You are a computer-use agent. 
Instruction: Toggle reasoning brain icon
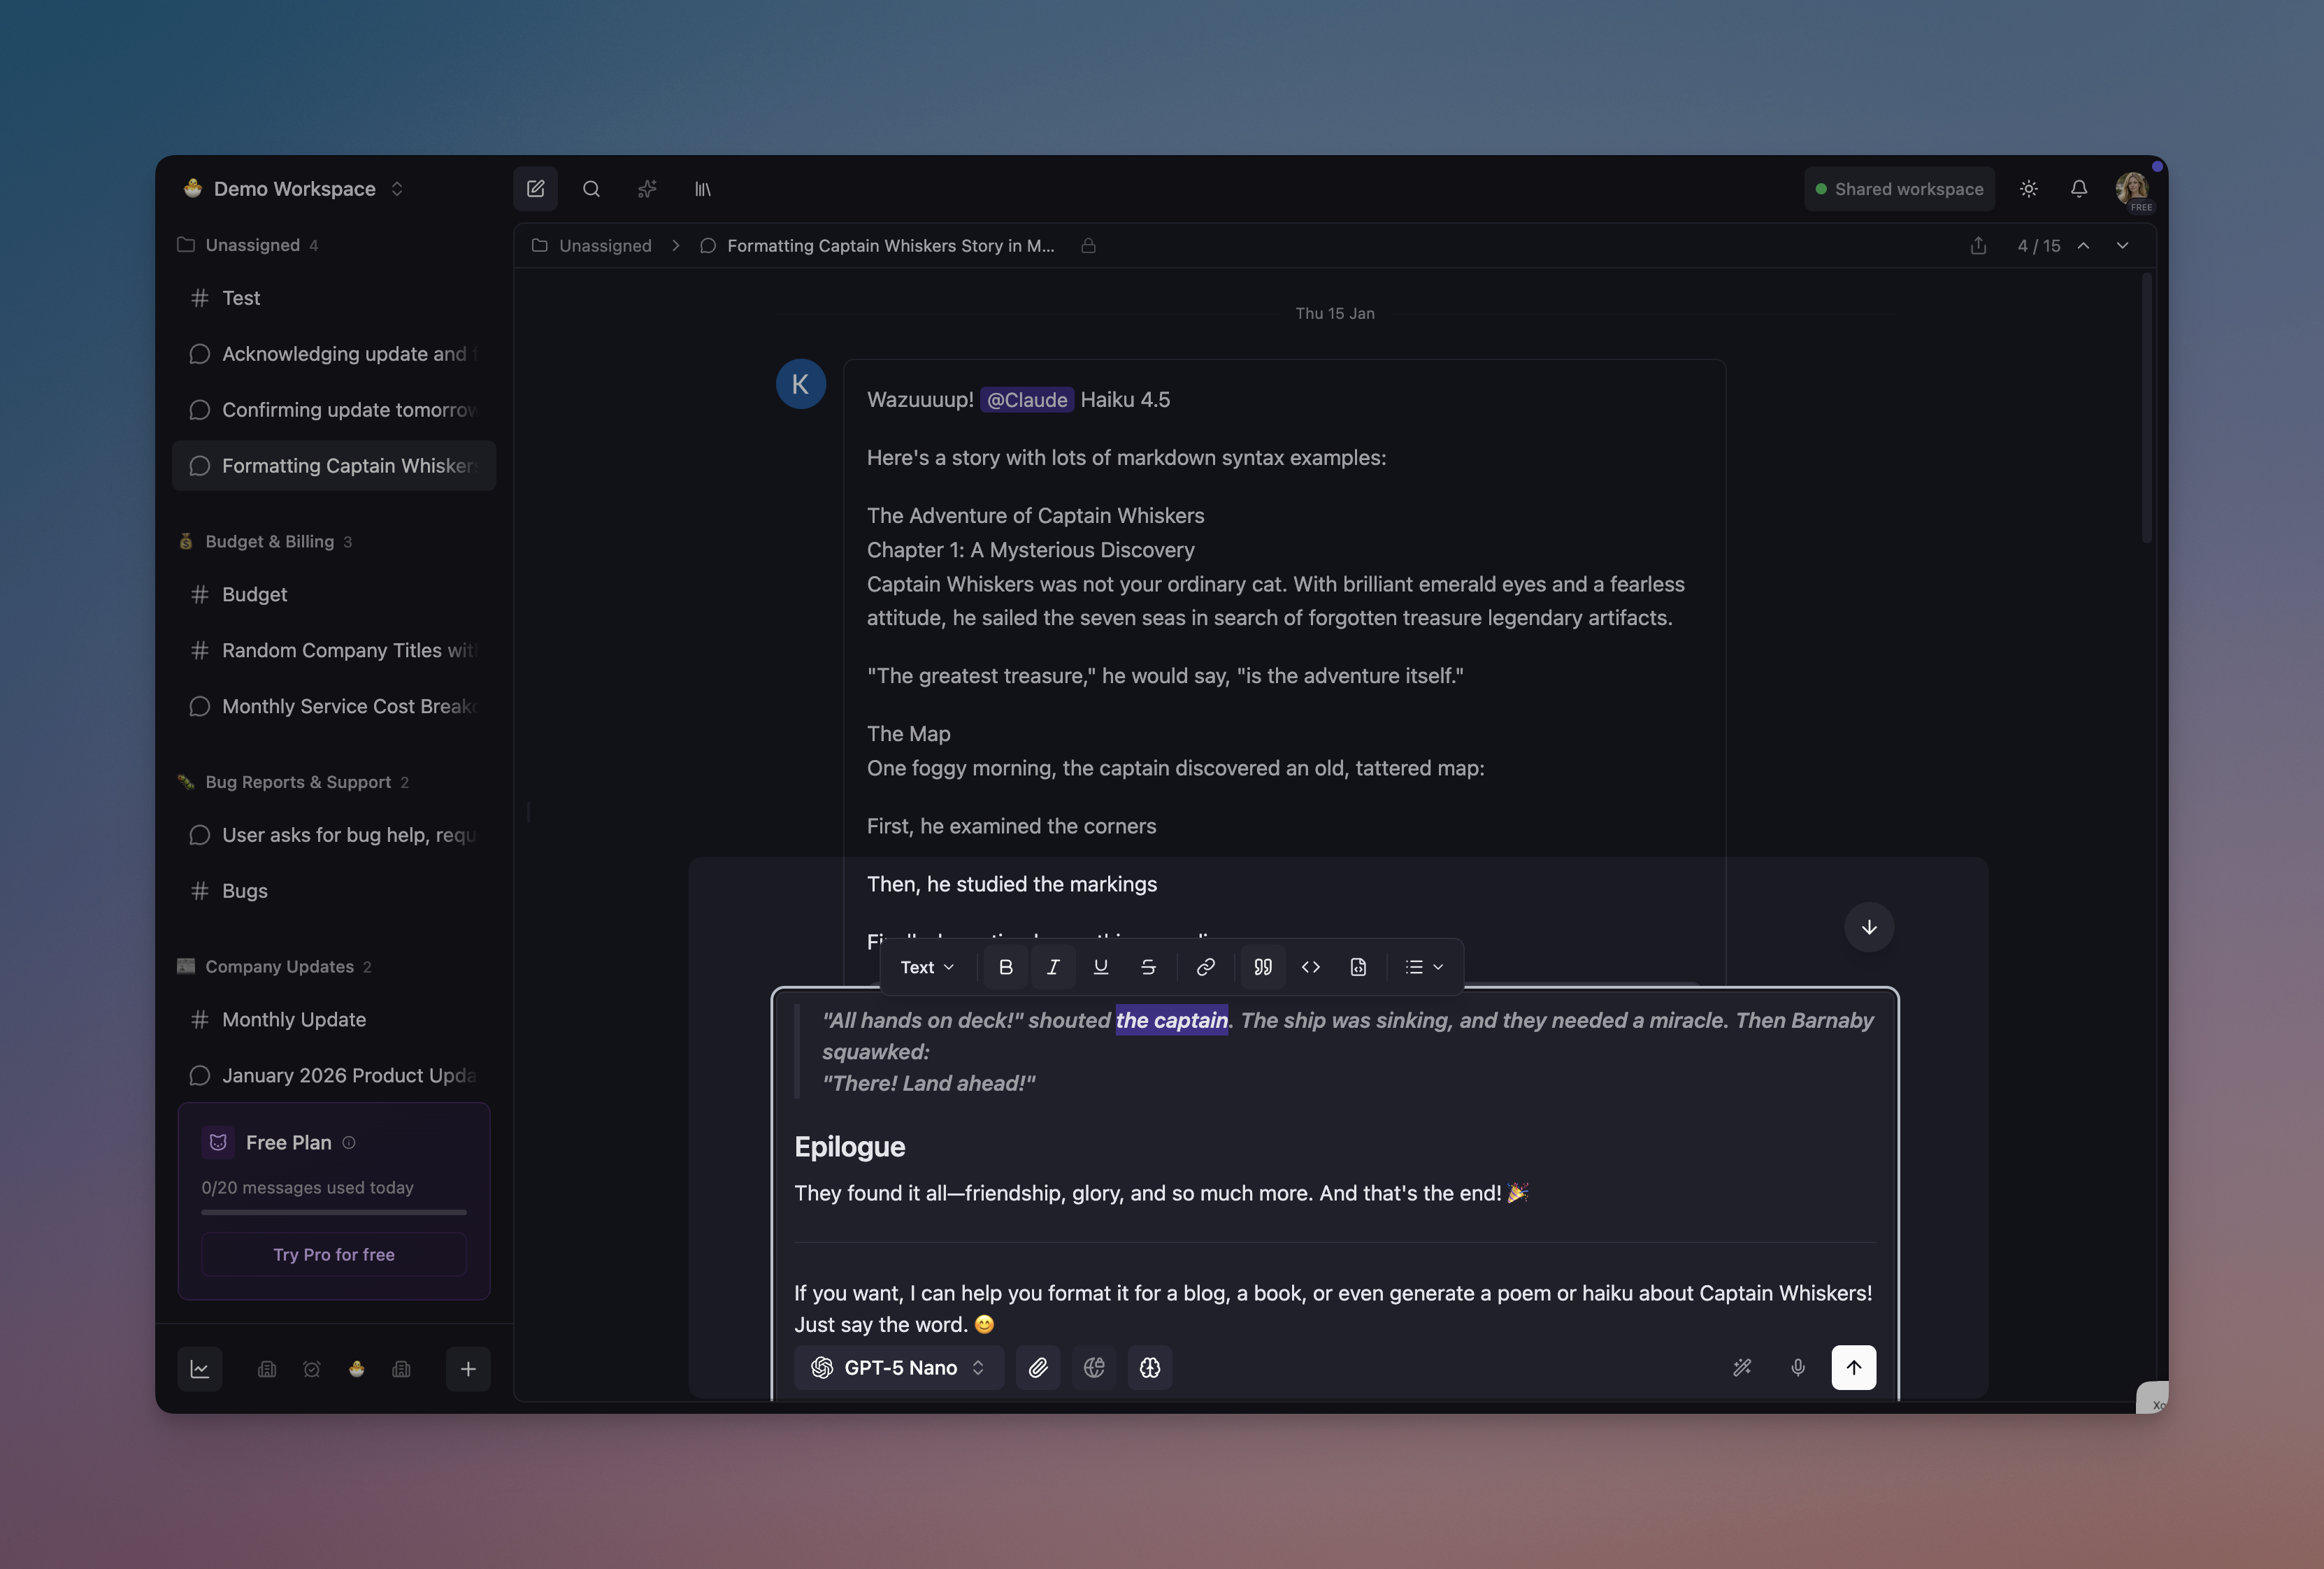pyautogui.click(x=1150, y=1367)
